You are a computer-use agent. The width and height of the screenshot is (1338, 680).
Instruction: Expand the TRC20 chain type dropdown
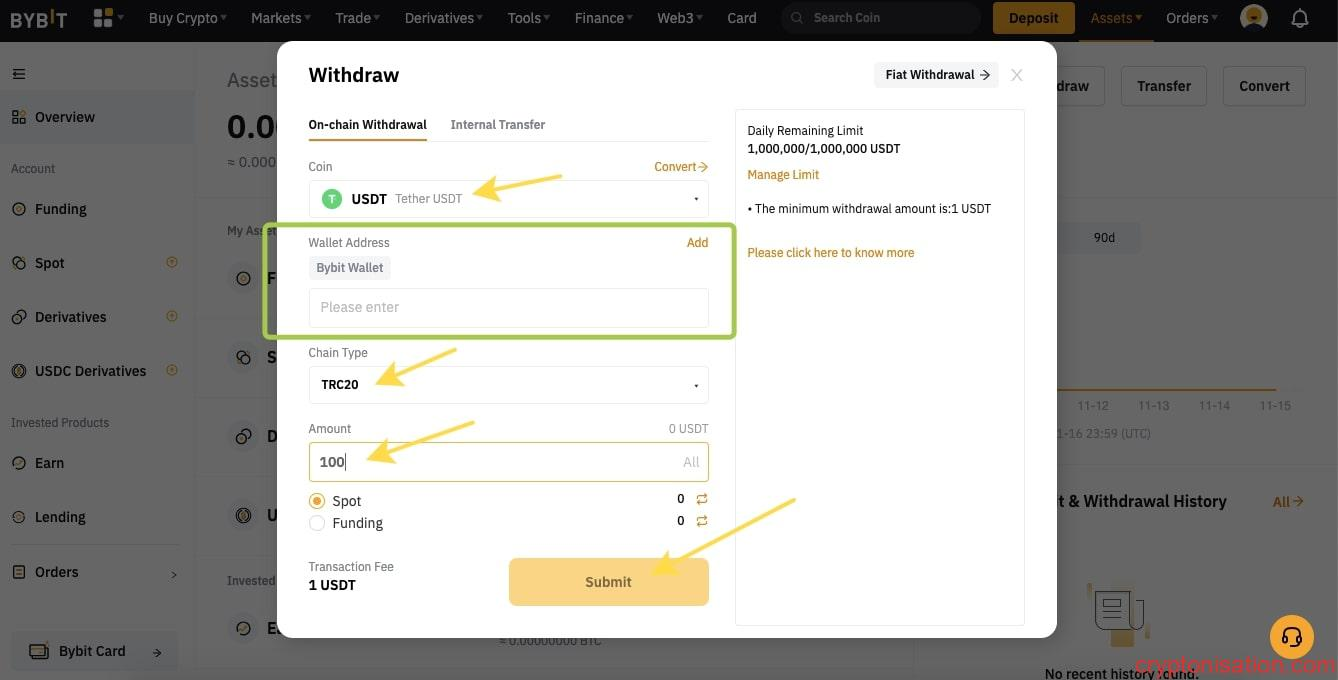(508, 385)
